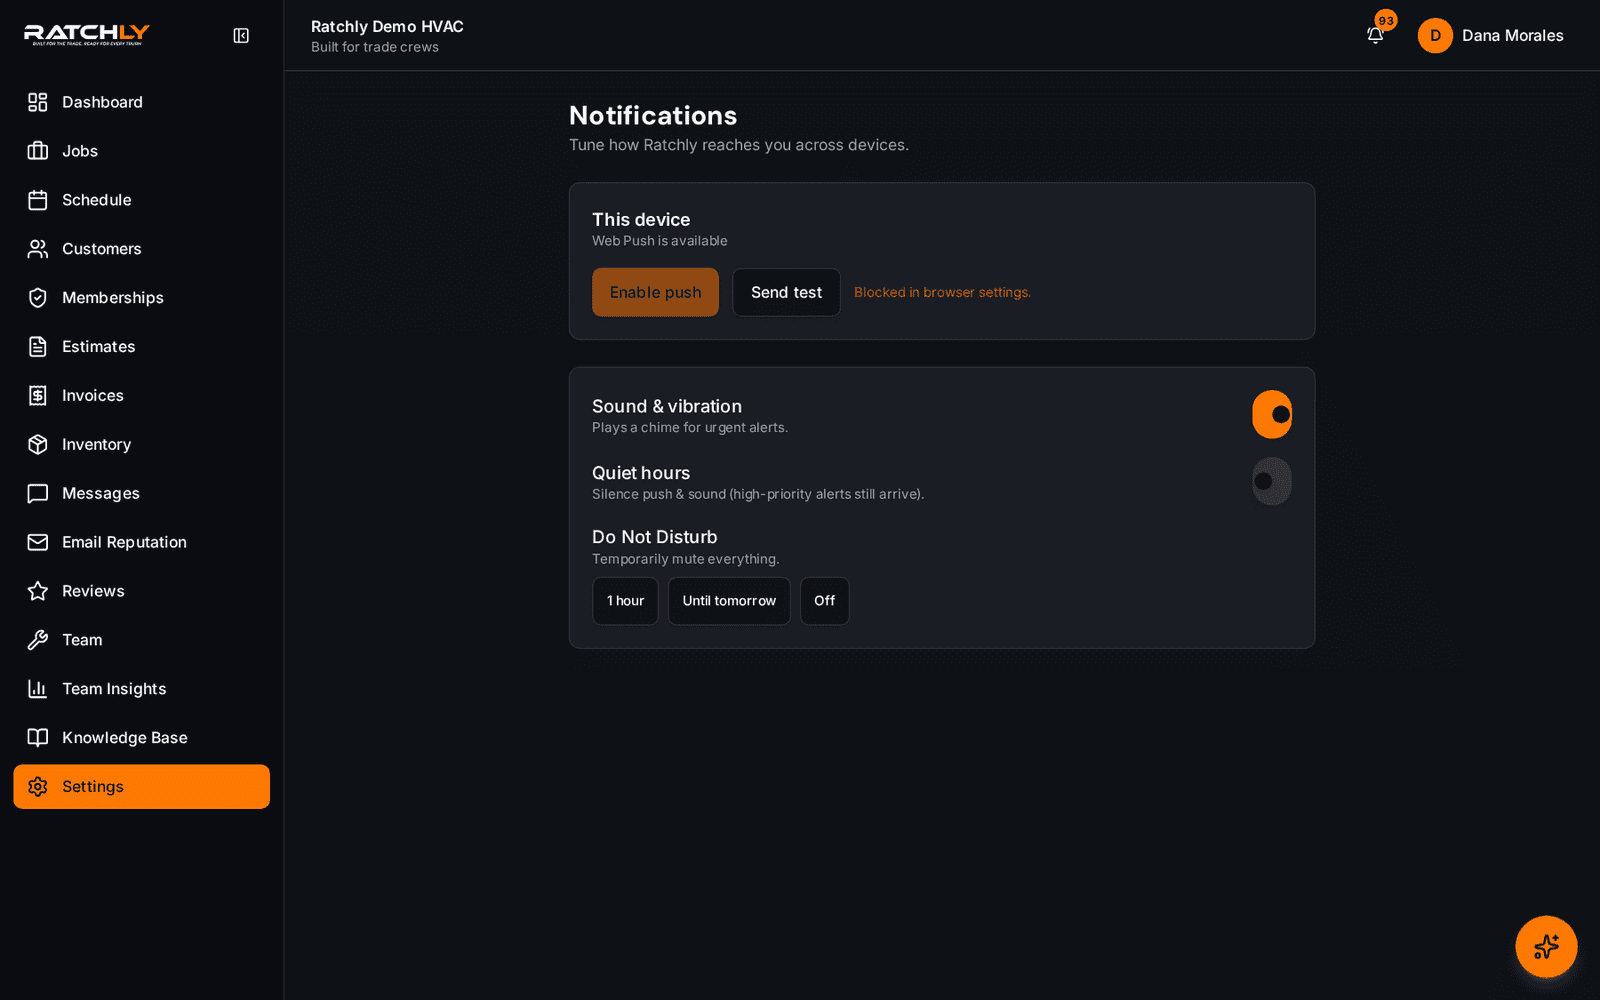
Task: Open the Team page
Action: [x=141, y=640]
